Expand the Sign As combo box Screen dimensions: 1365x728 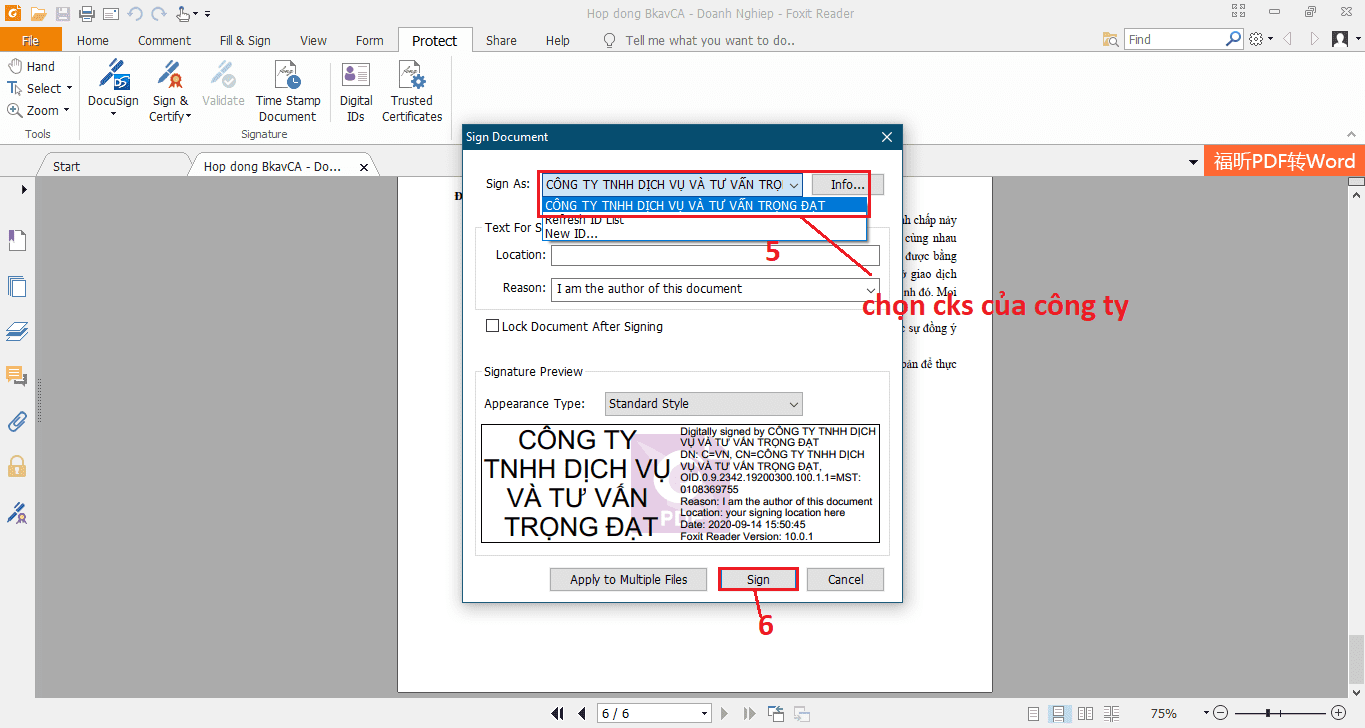793,185
